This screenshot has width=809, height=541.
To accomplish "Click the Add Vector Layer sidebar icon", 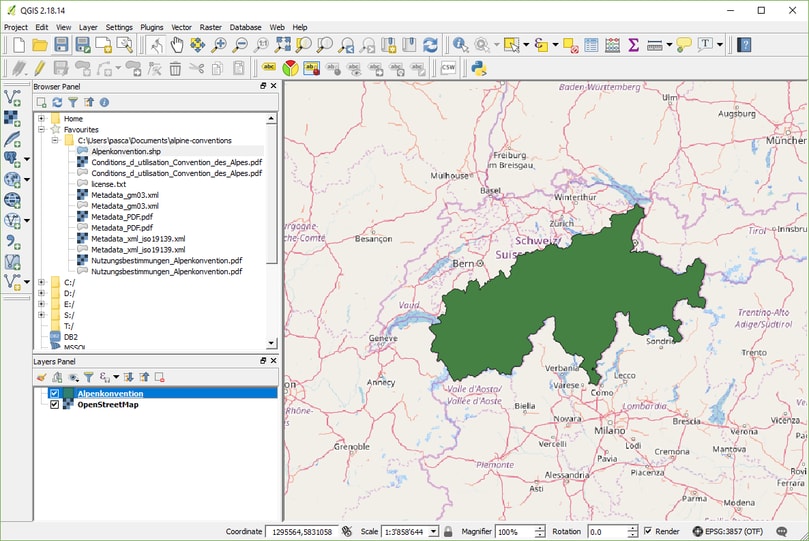I will coord(12,97).
